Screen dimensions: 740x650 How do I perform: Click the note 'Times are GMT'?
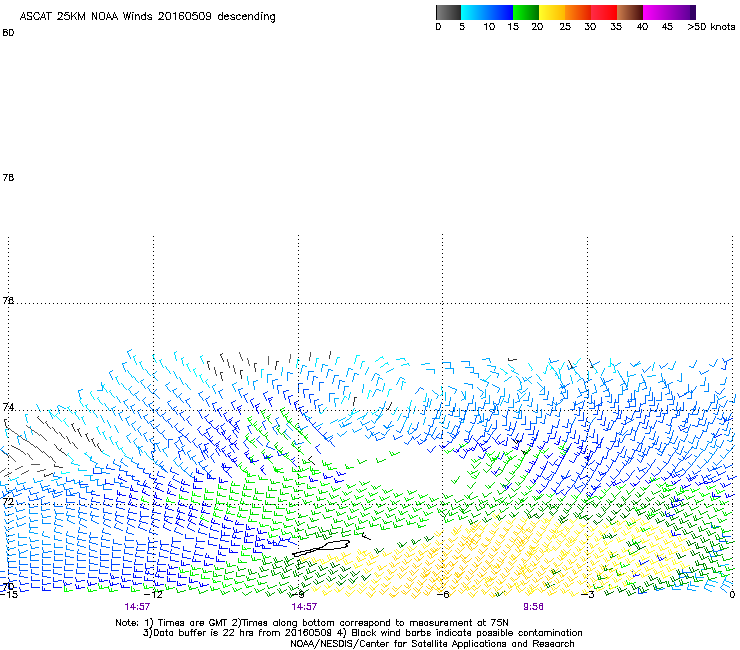coord(193,623)
